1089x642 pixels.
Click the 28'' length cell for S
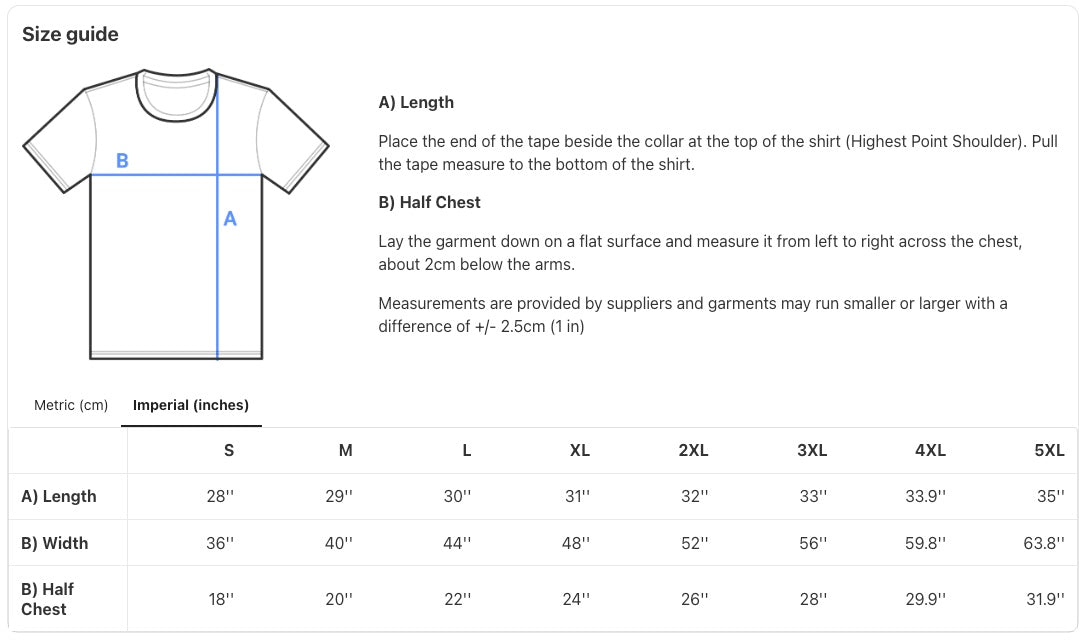[220, 496]
